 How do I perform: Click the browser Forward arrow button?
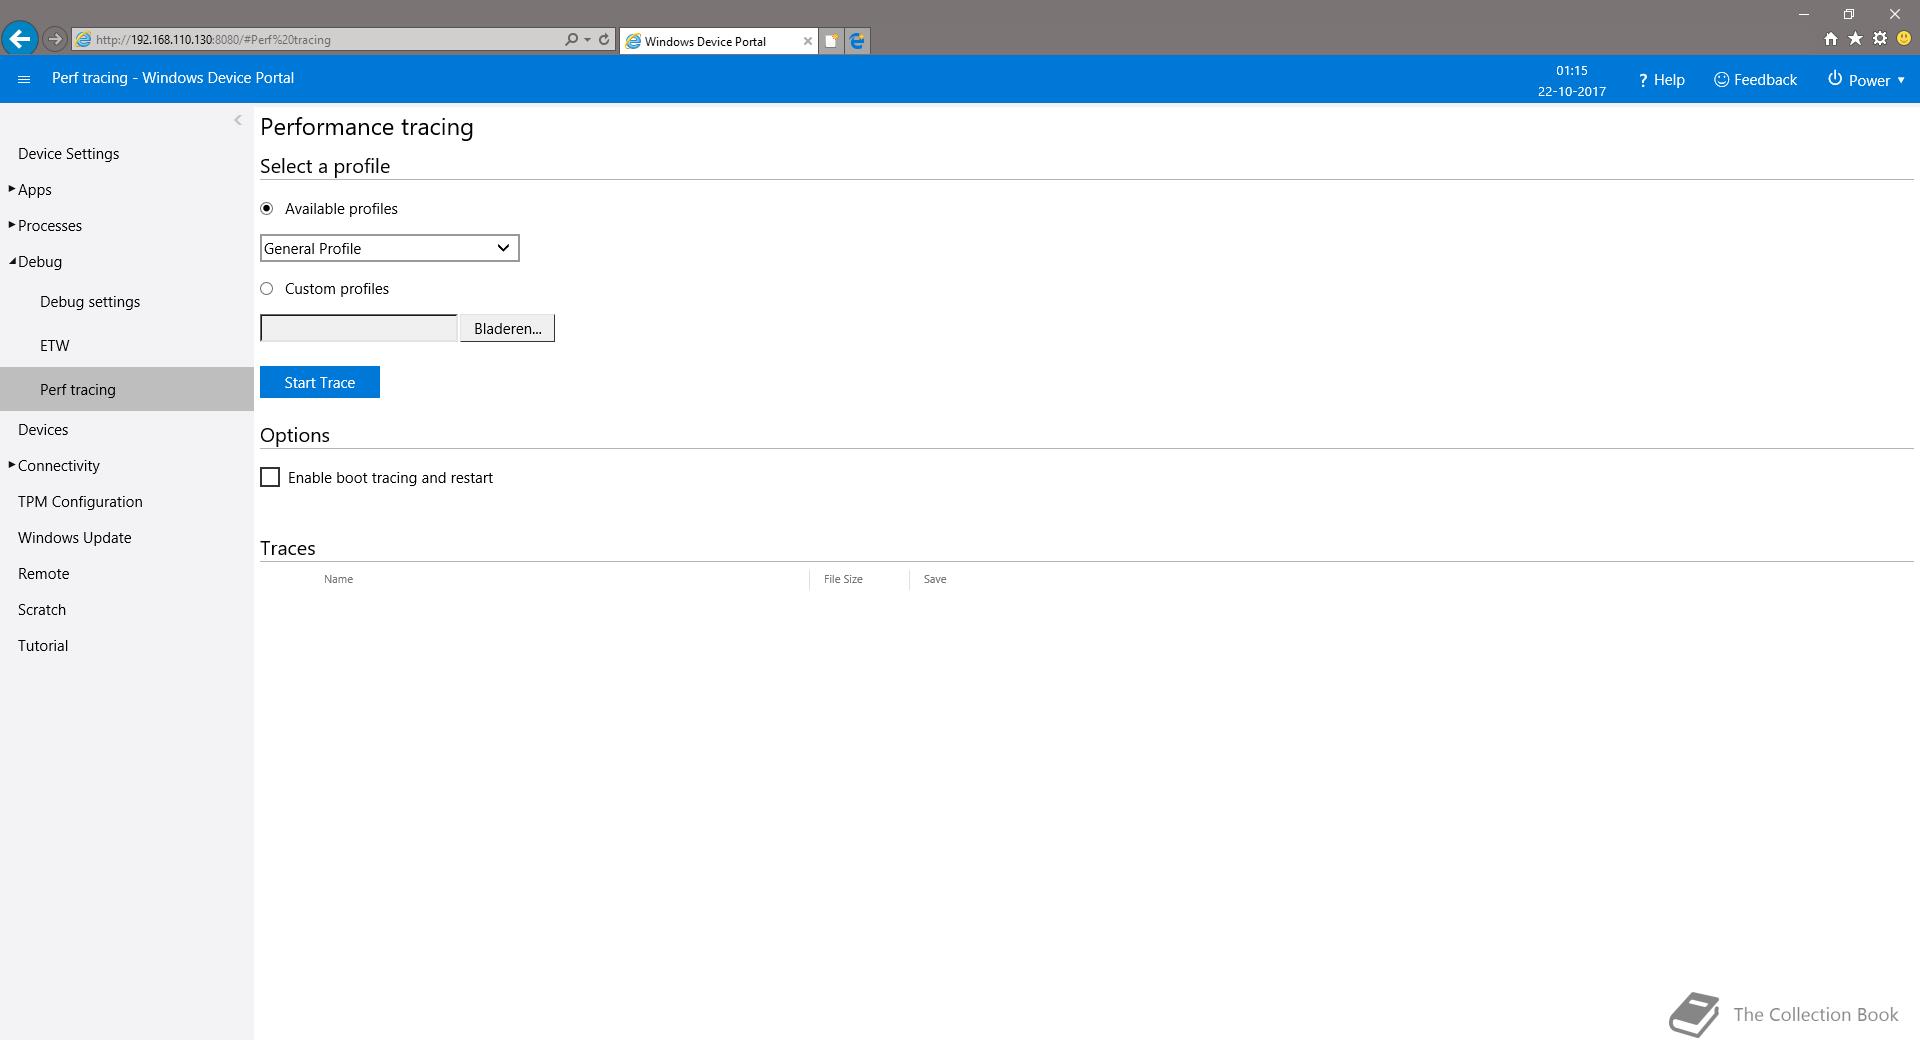pos(55,40)
